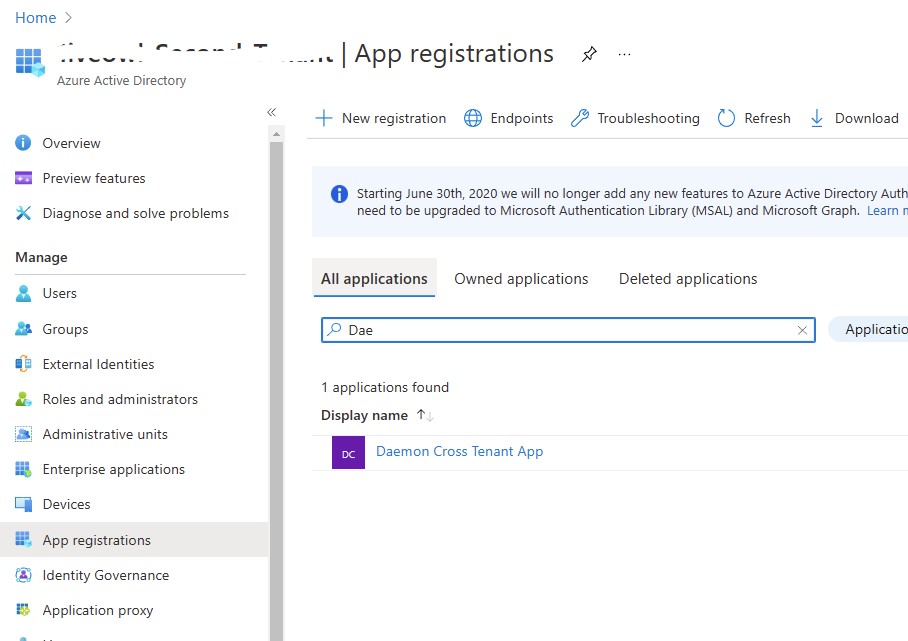
Task: Switch to Deleted applications tab
Action: (x=688, y=279)
